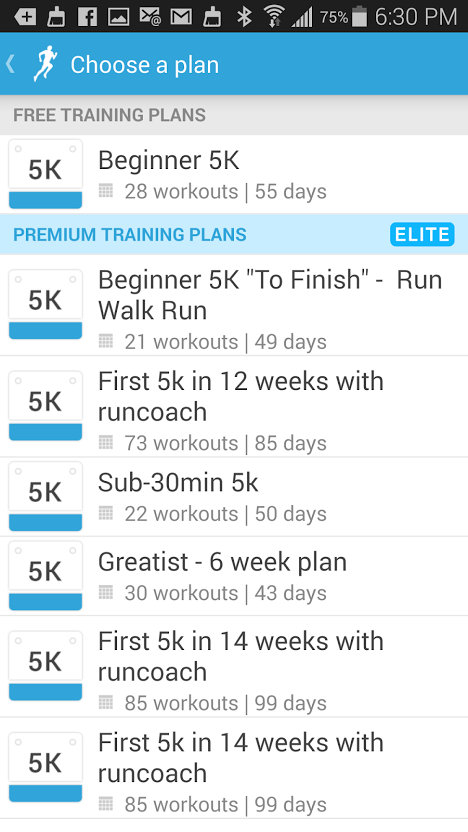The height and width of the screenshot is (832, 468).
Task: Tap the back chevron in header
Action: click(10, 64)
